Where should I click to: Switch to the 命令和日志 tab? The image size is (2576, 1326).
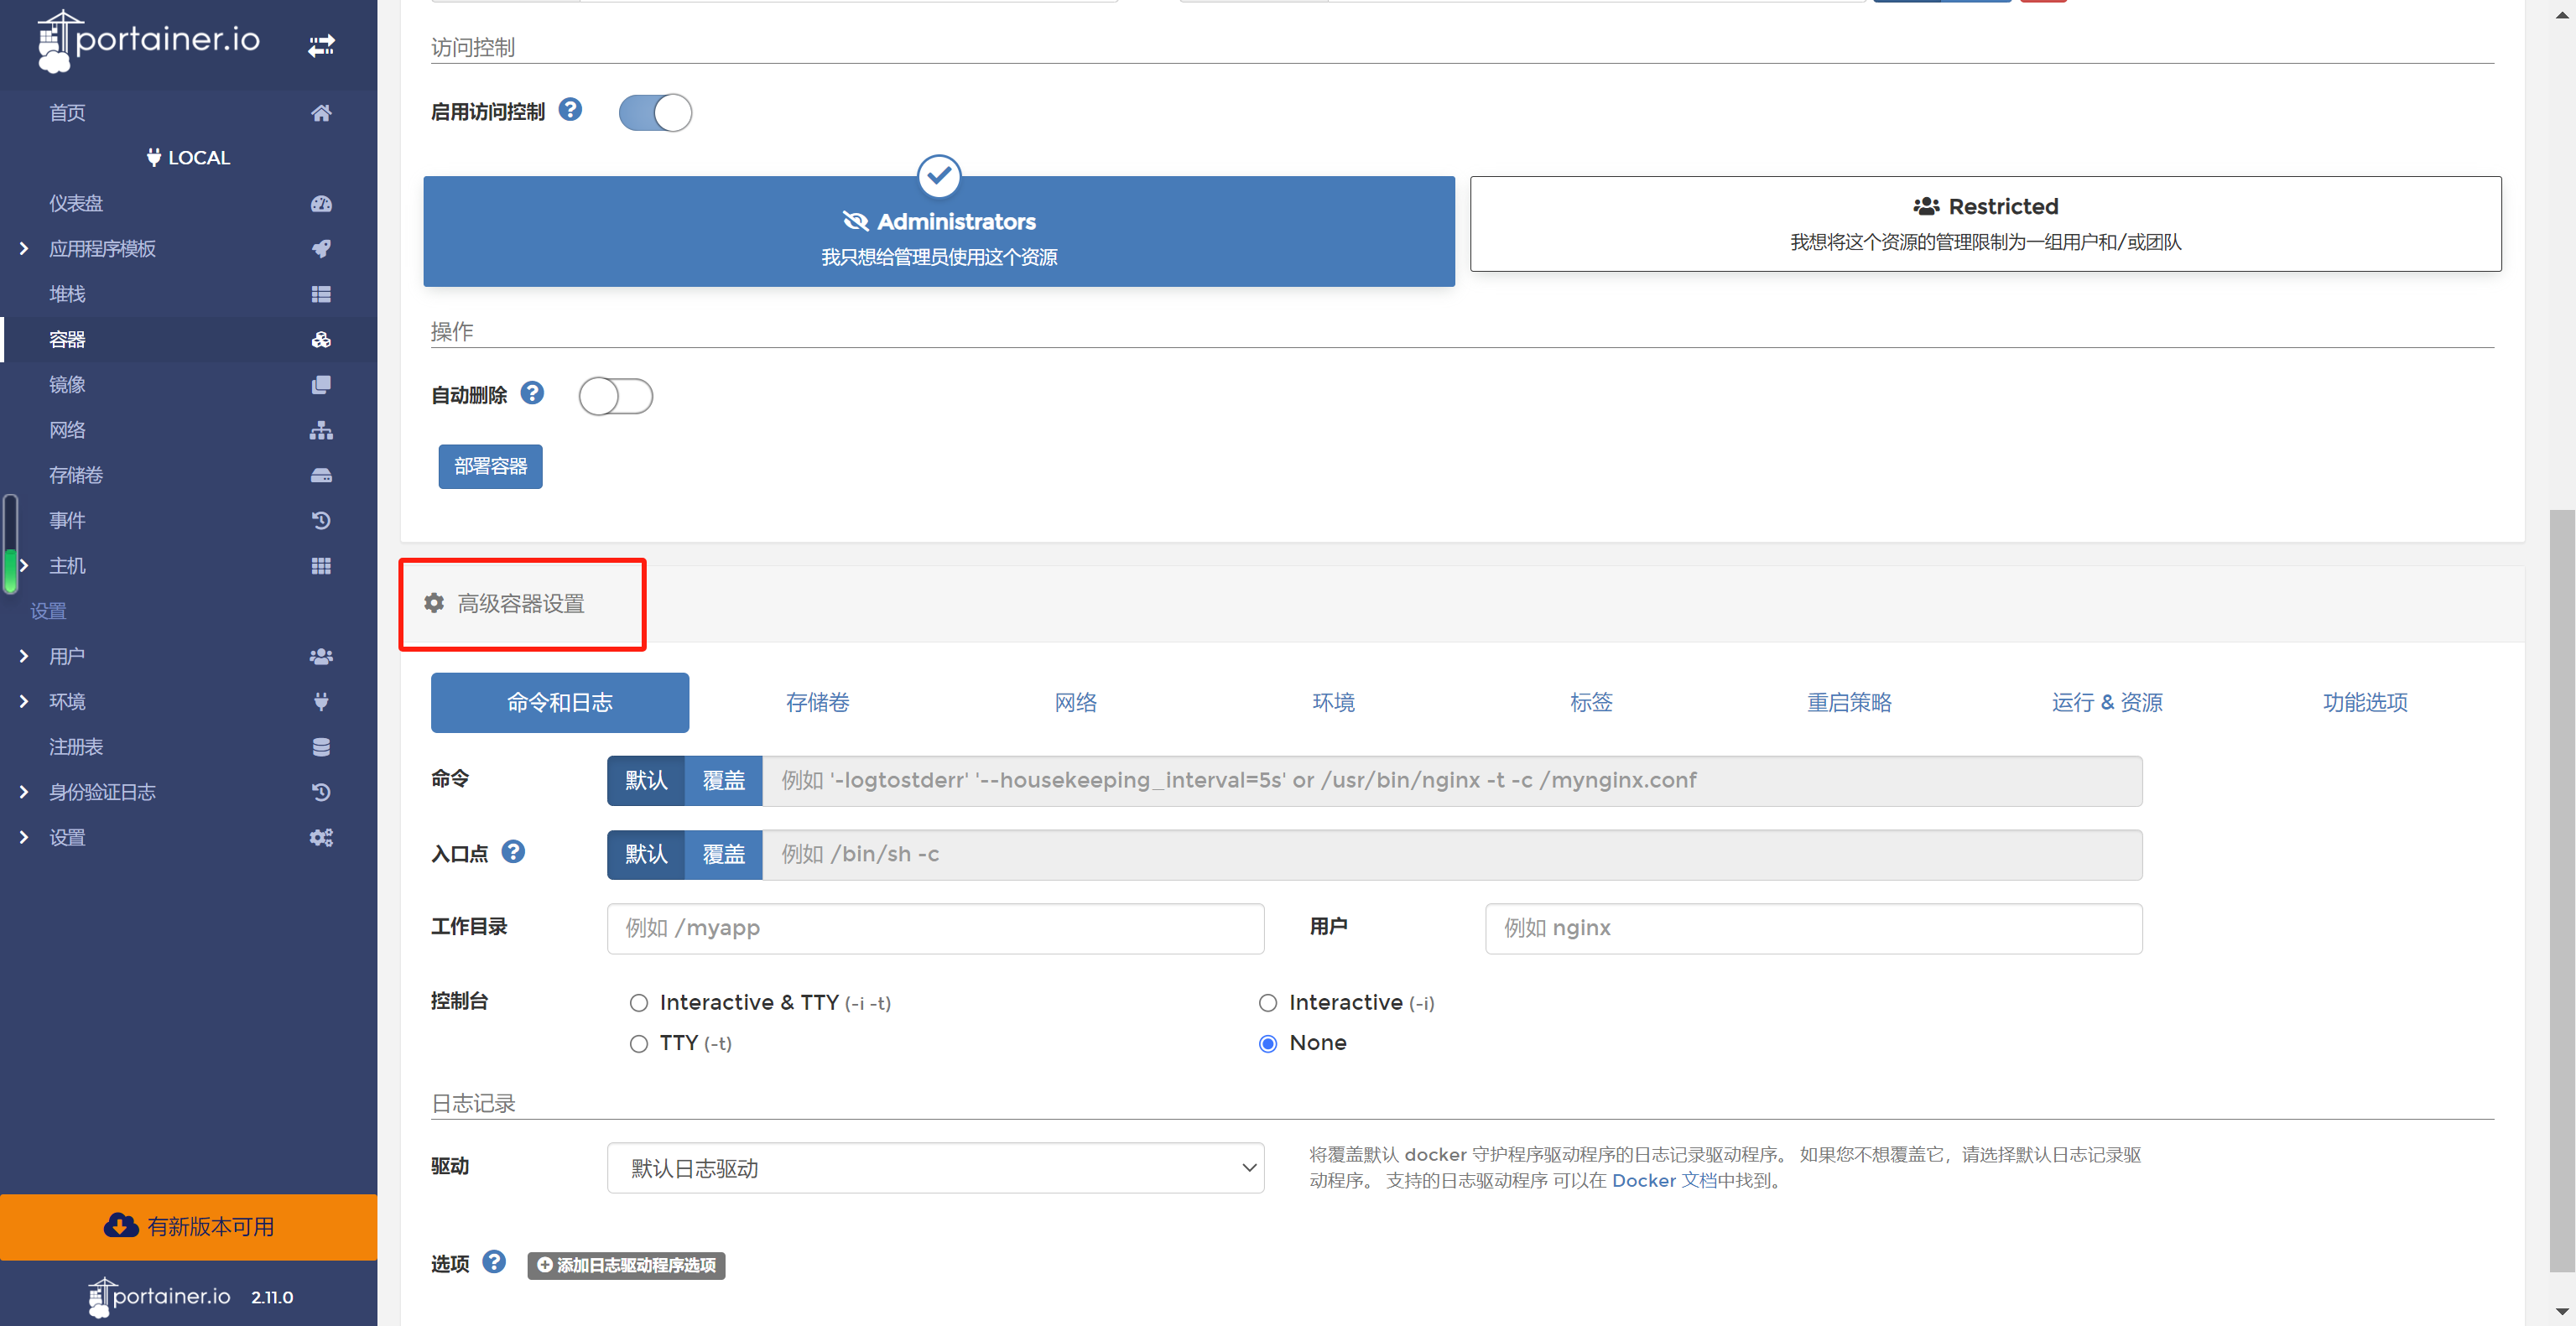pyautogui.click(x=560, y=703)
